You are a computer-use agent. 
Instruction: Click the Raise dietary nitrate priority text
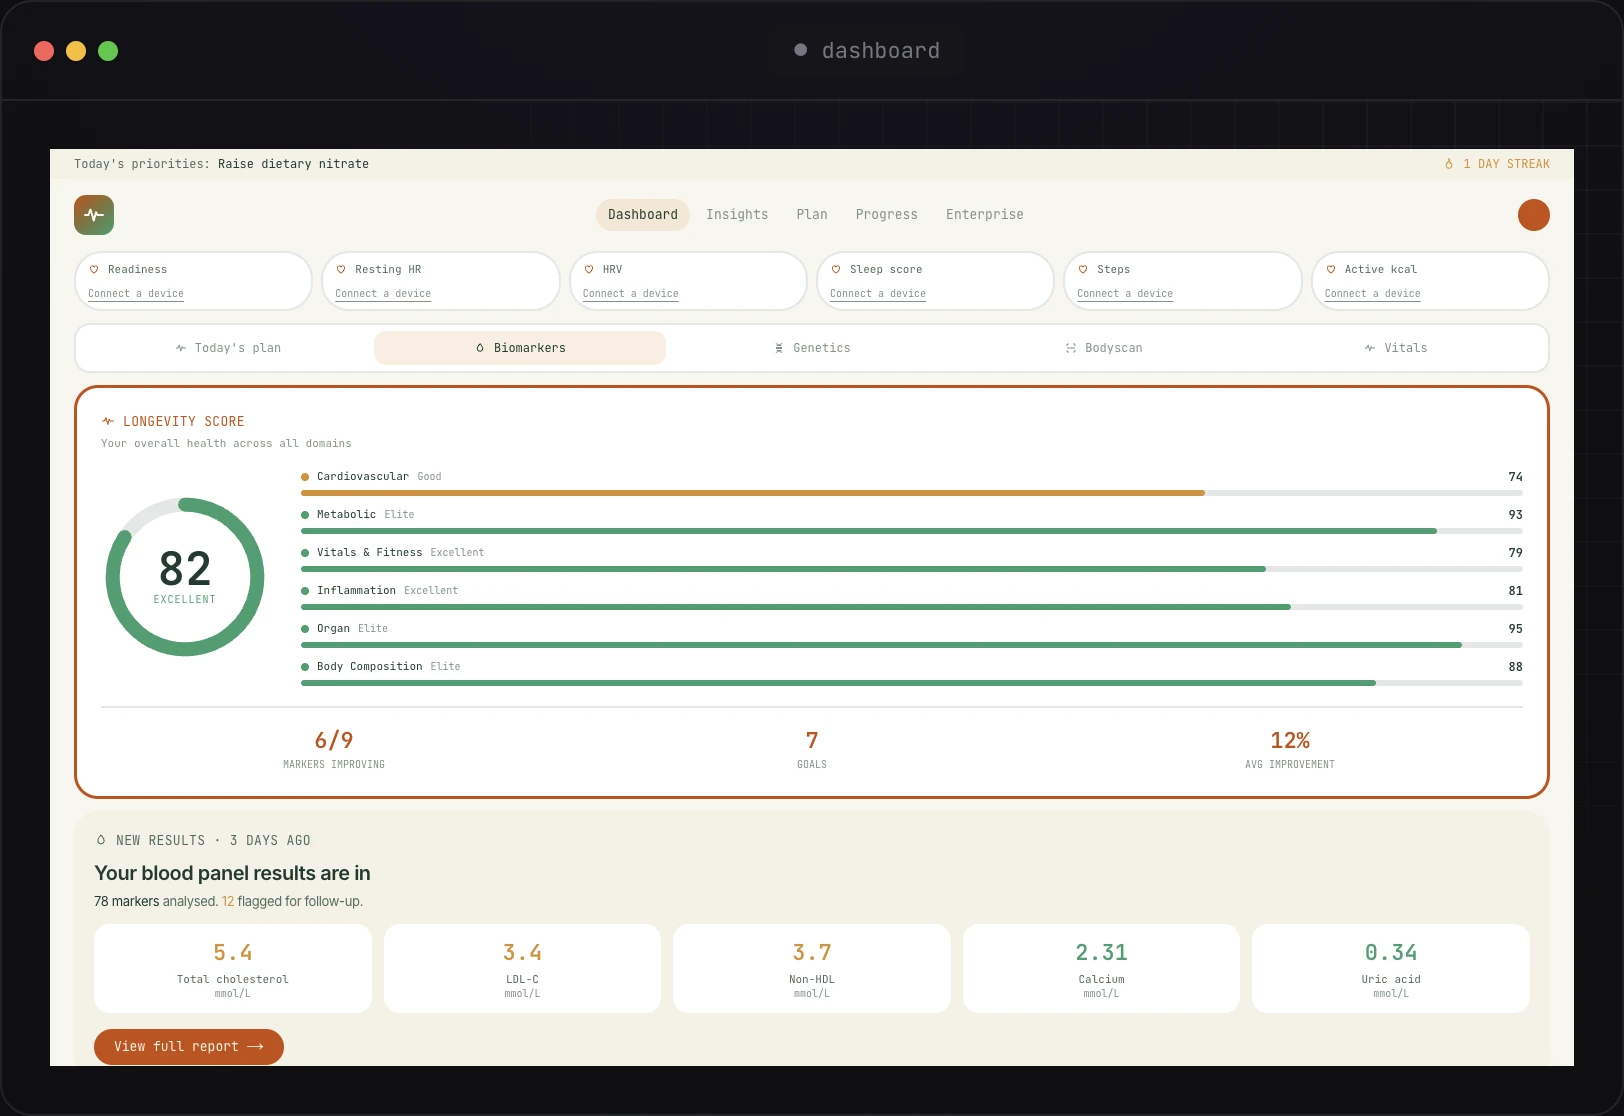[x=293, y=164]
